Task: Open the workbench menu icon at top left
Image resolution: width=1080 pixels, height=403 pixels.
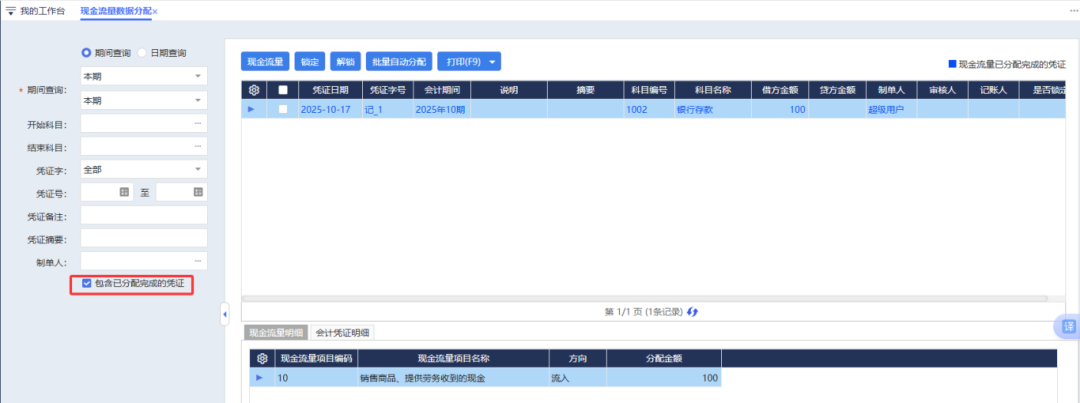Action: 10,11
